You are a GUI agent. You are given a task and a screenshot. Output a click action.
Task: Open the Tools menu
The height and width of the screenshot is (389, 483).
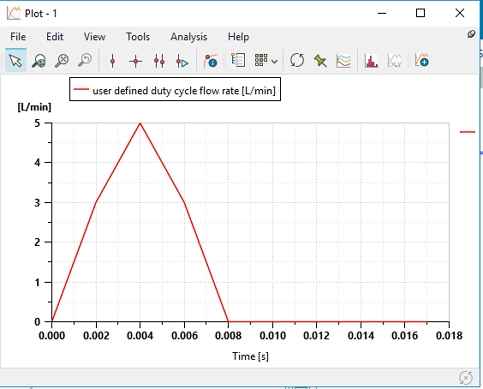pos(138,36)
